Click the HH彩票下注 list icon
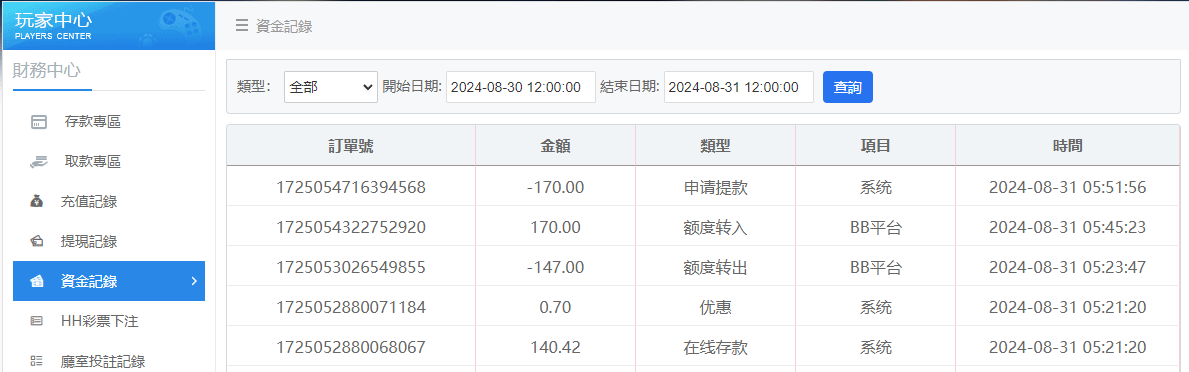Image resolution: width=1189 pixels, height=372 pixels. click(x=36, y=321)
